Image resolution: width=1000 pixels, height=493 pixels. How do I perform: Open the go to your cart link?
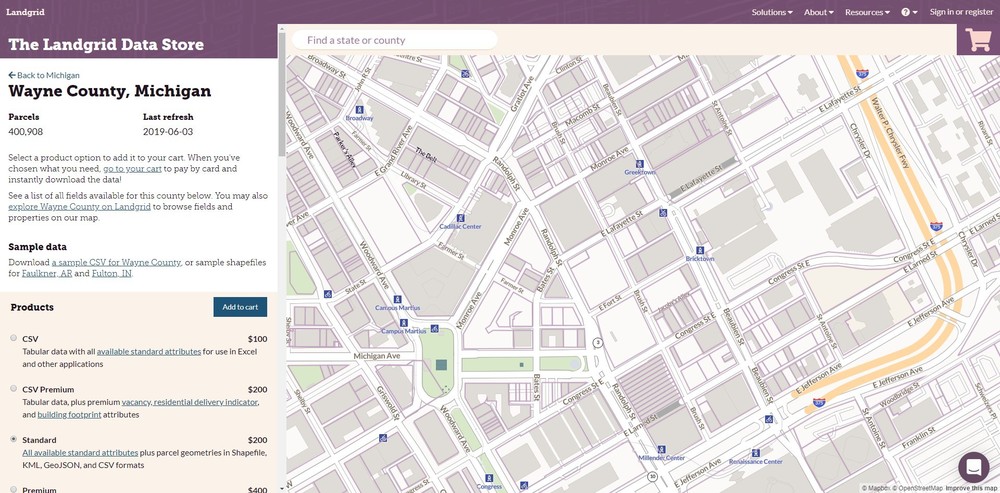coord(133,169)
